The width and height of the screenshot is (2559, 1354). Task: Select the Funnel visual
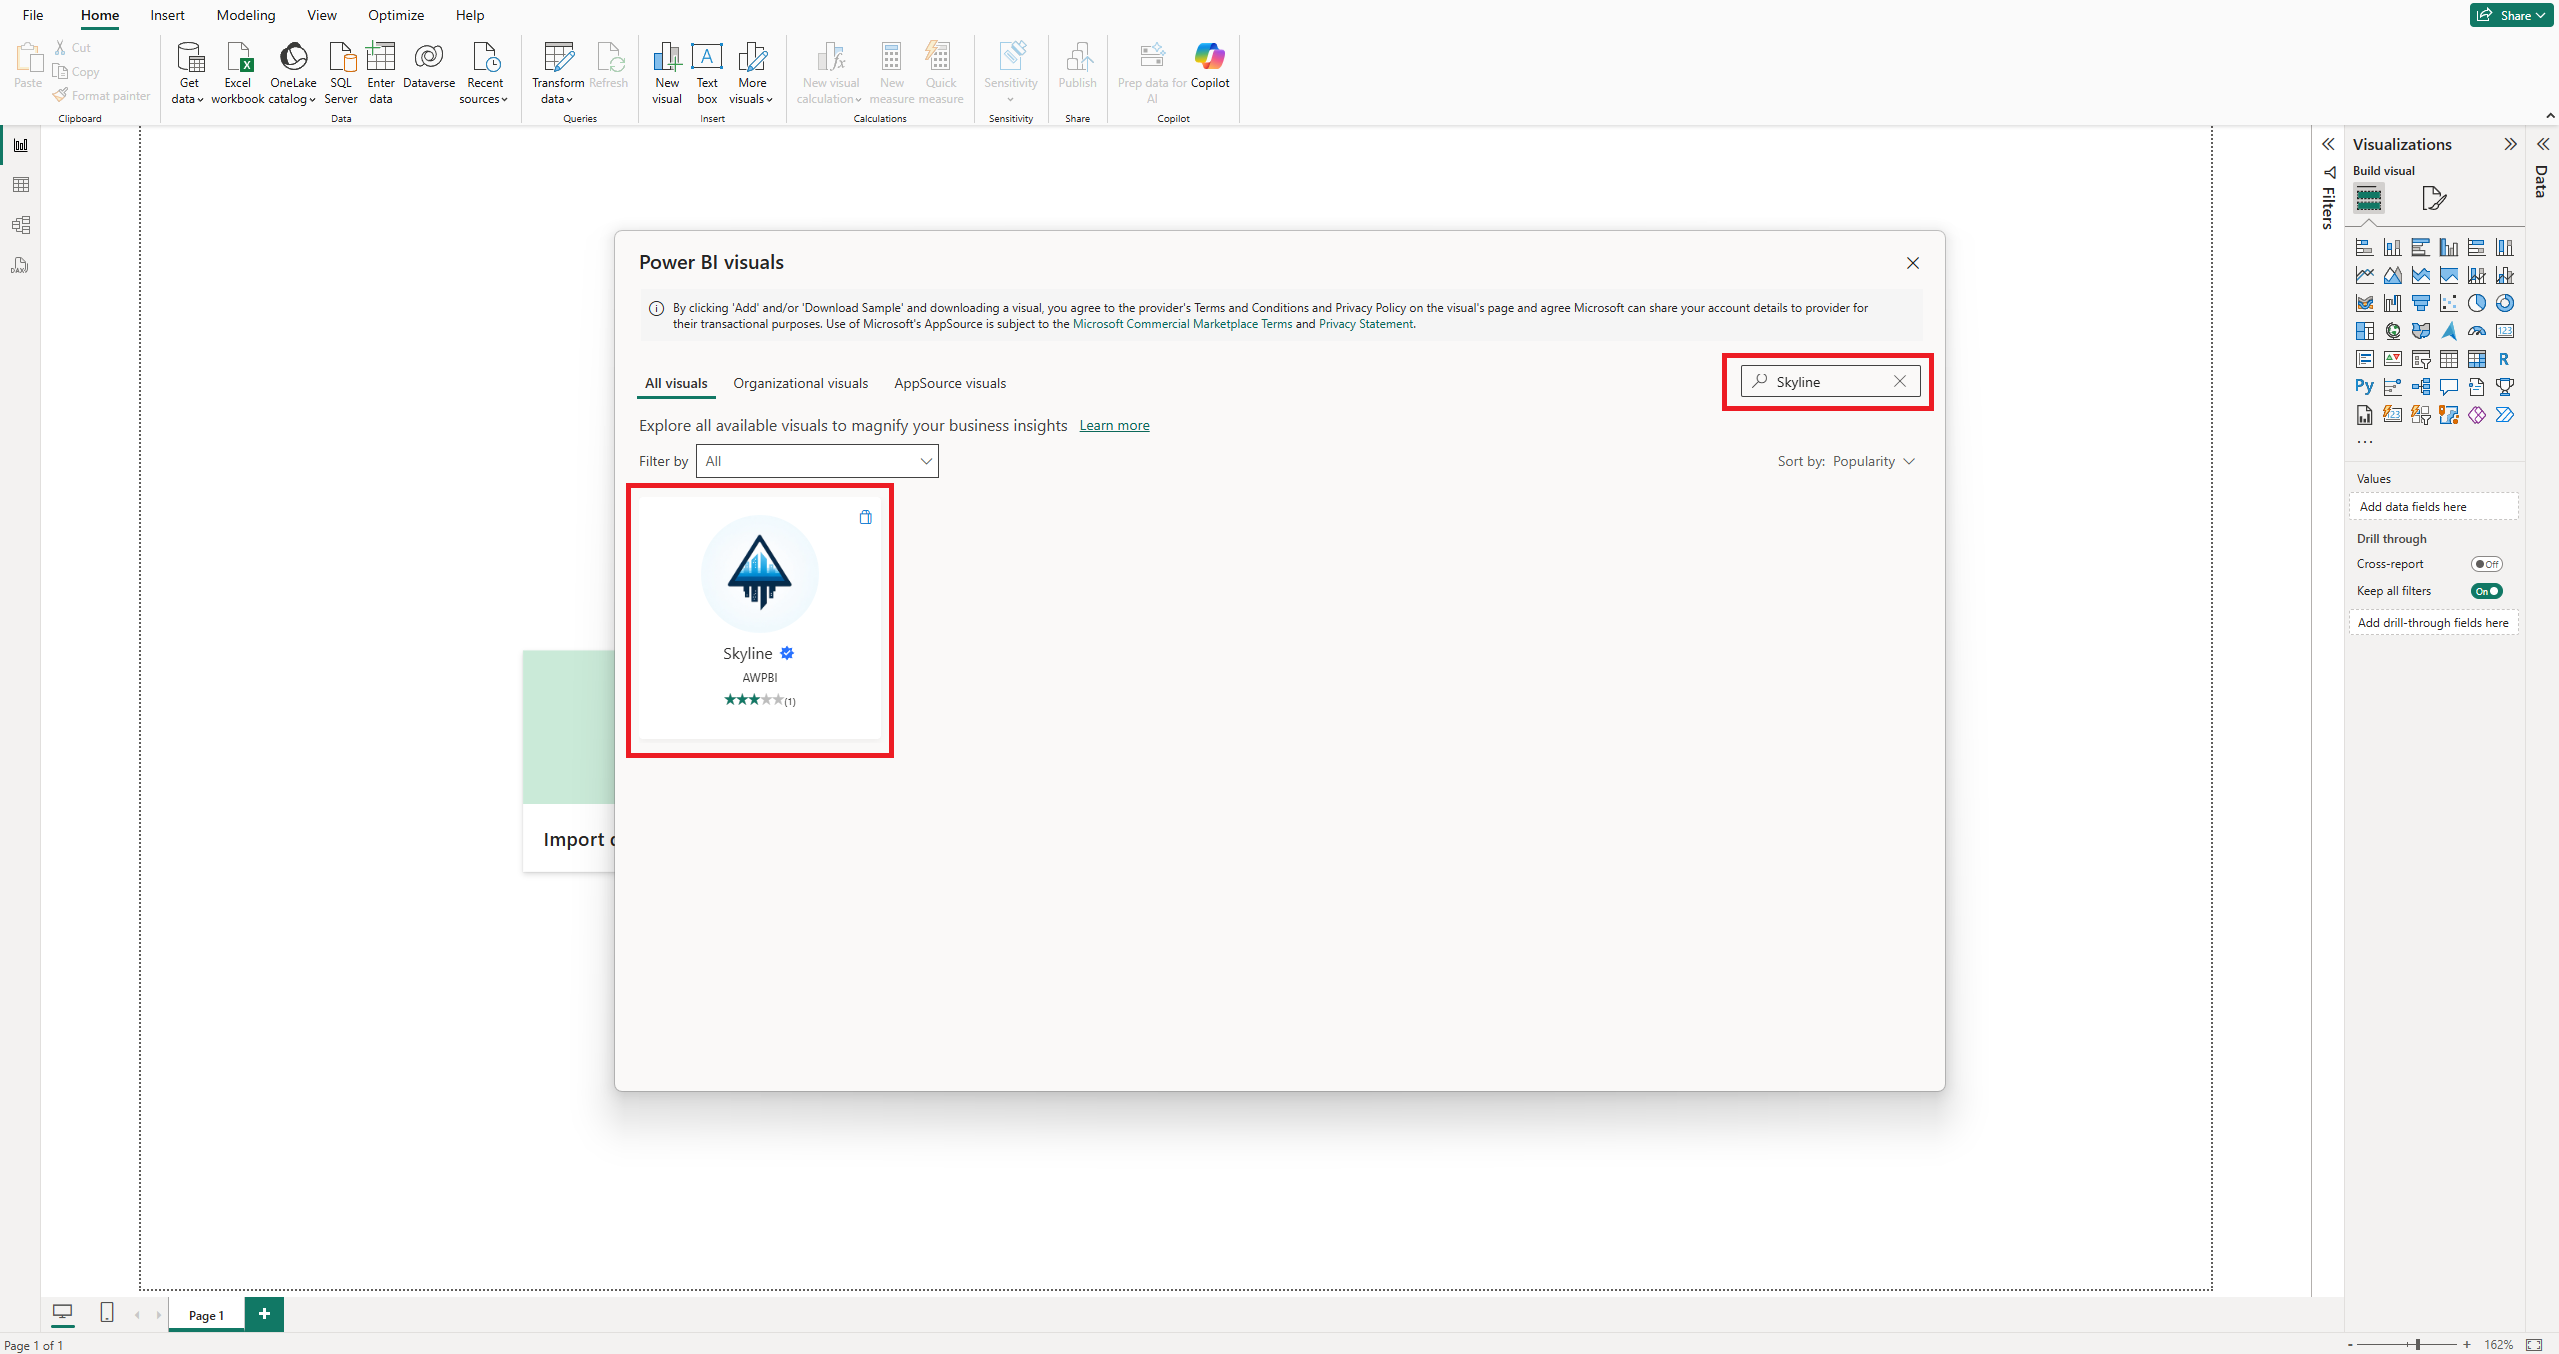point(2421,303)
